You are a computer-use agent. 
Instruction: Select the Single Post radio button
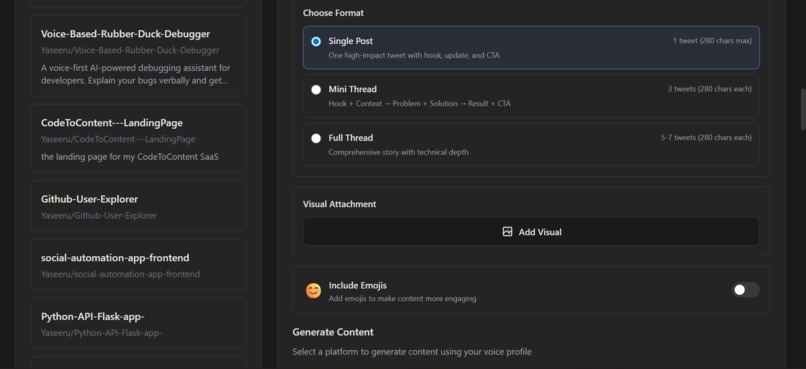pyautogui.click(x=316, y=41)
